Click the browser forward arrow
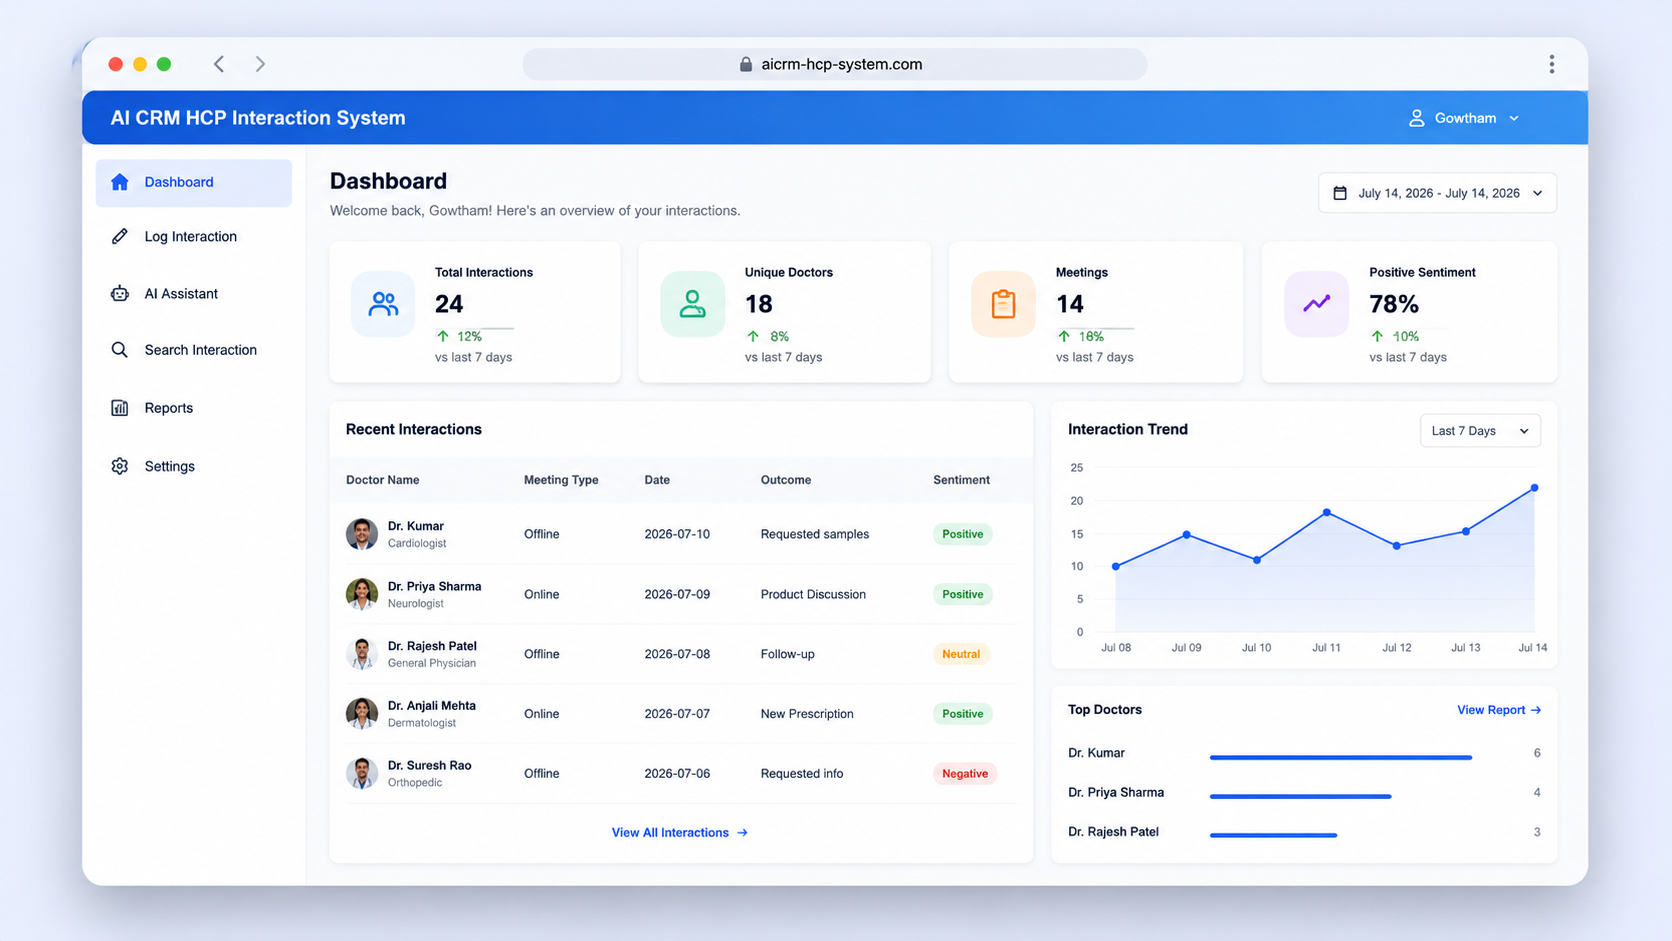Viewport: 1672px width, 941px height. tap(260, 64)
